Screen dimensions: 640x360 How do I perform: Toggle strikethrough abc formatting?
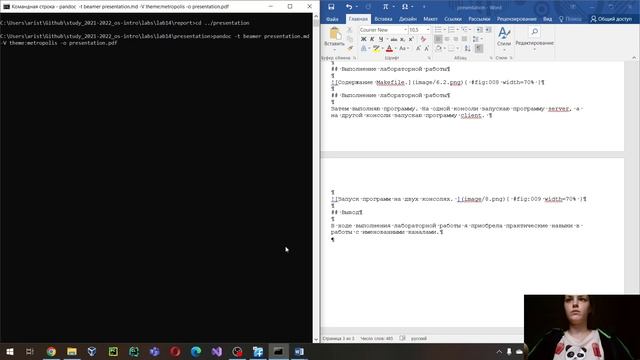tap(394, 39)
